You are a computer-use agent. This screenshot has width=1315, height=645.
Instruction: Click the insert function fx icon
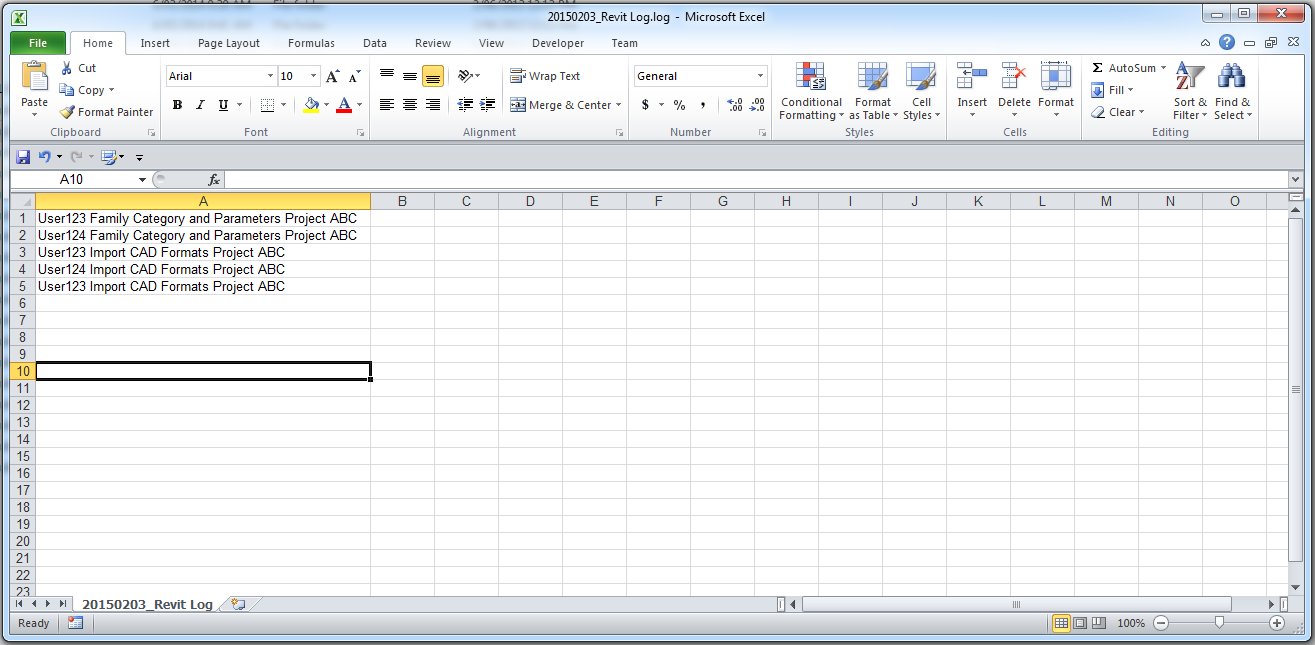(213, 180)
